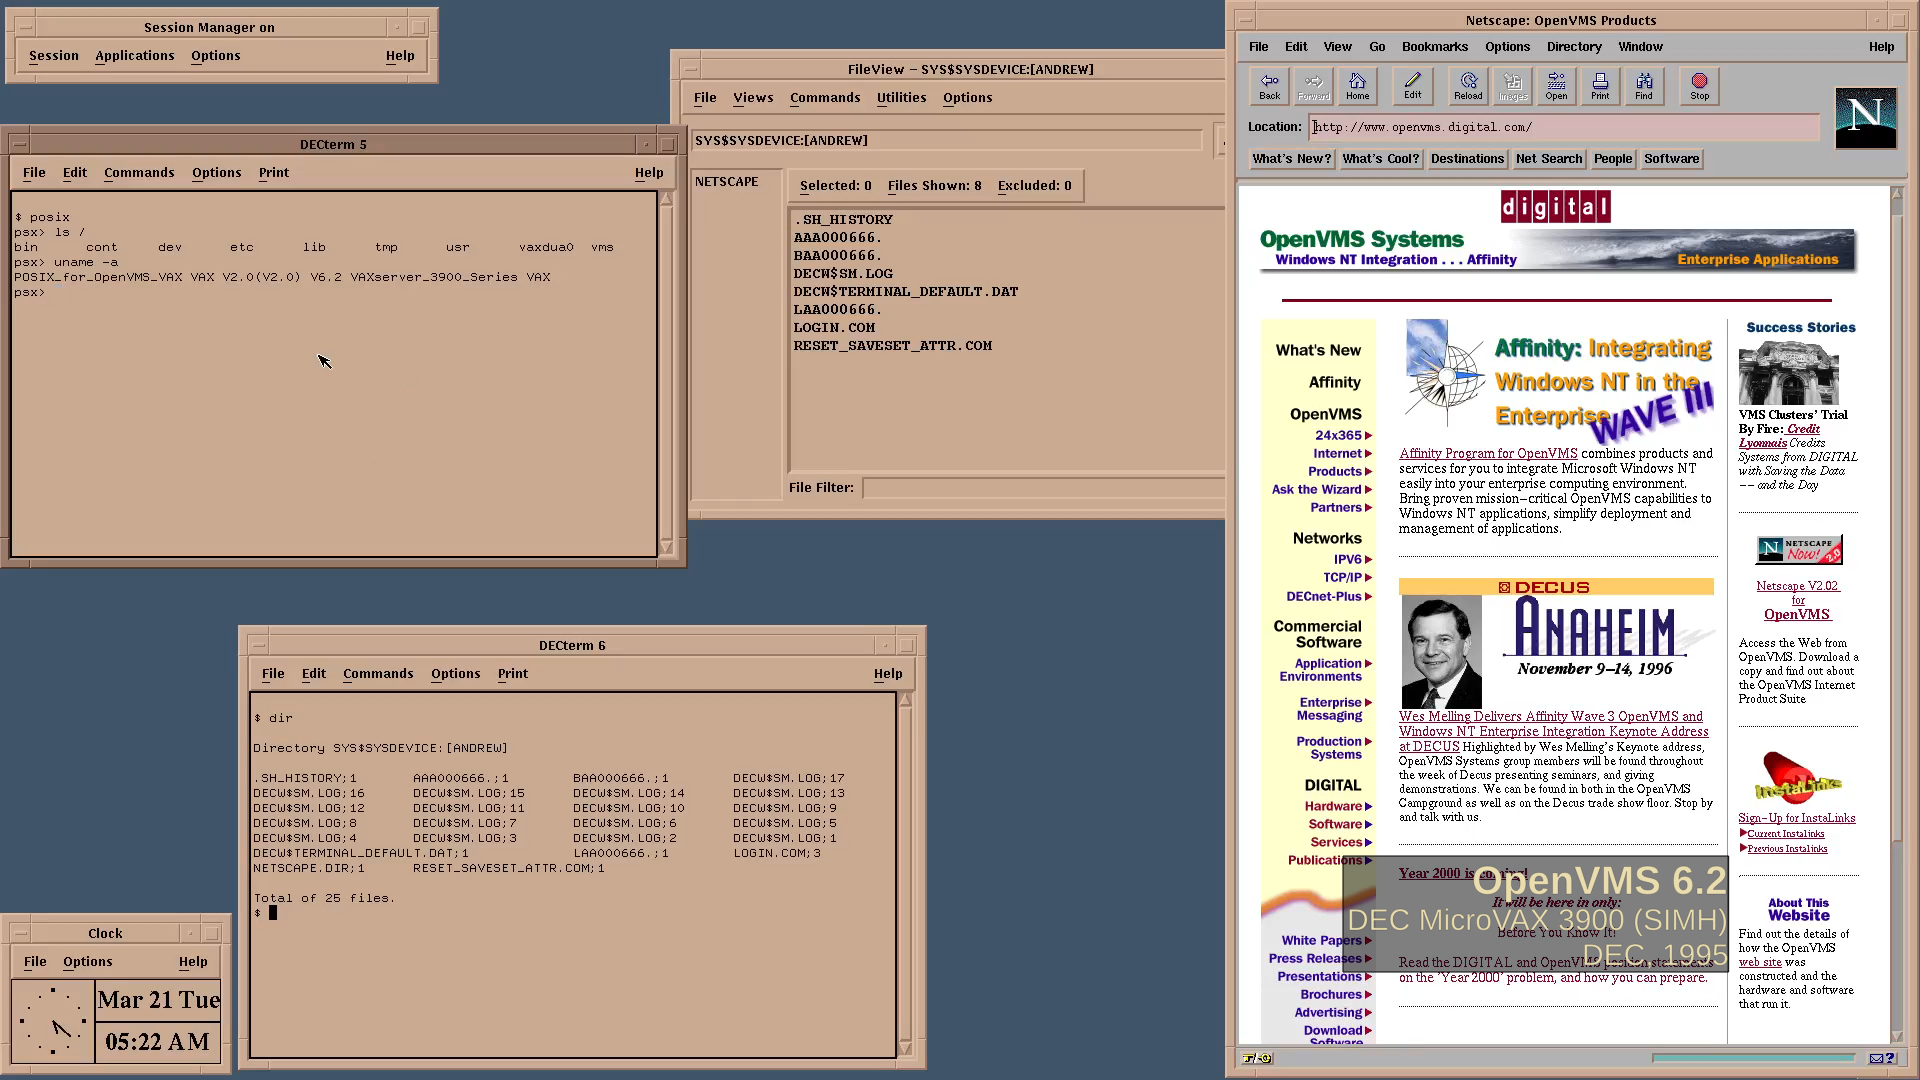Viewport: 1920px width, 1080px height.
Task: Open Applications menu in Session Manager
Action: point(135,56)
